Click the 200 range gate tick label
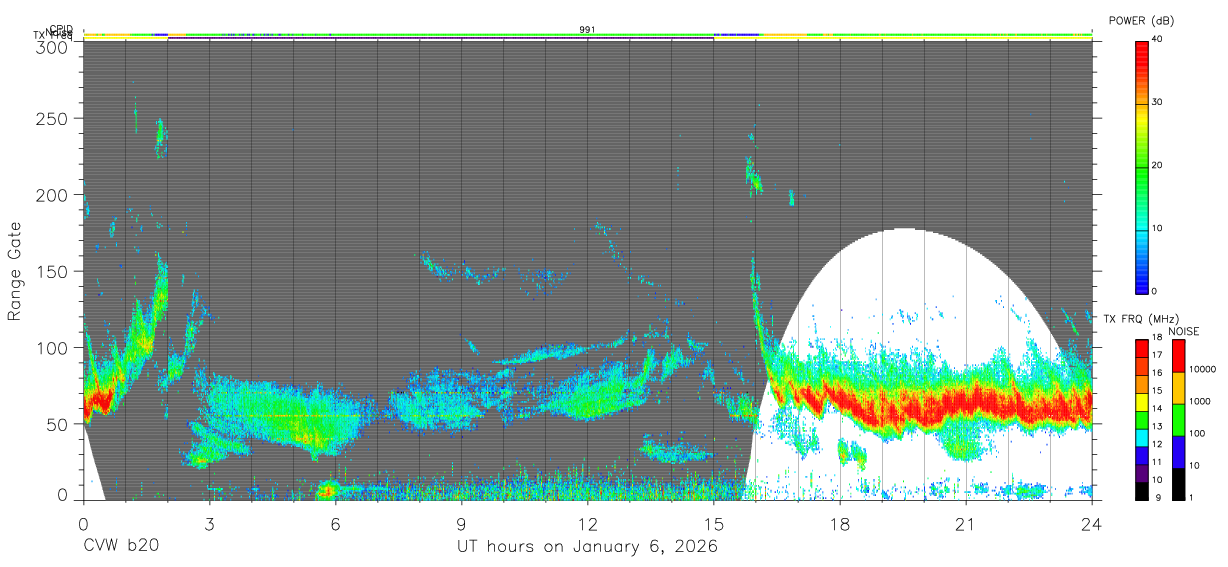 pyautogui.click(x=53, y=195)
